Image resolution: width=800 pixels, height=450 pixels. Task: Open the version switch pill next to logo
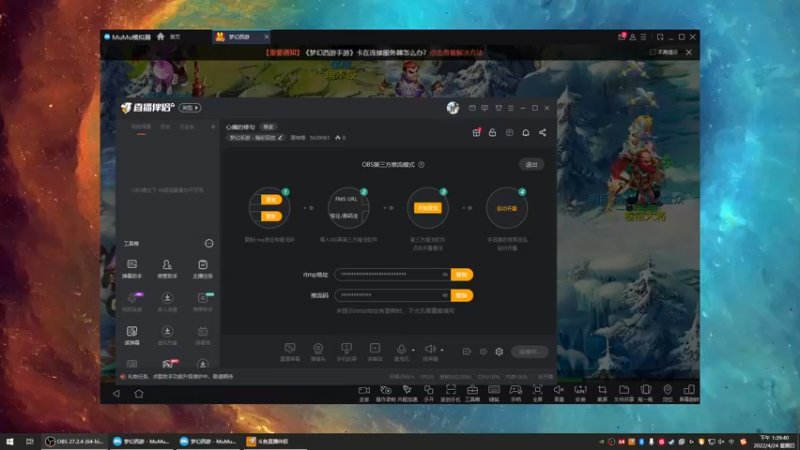pyautogui.click(x=190, y=108)
